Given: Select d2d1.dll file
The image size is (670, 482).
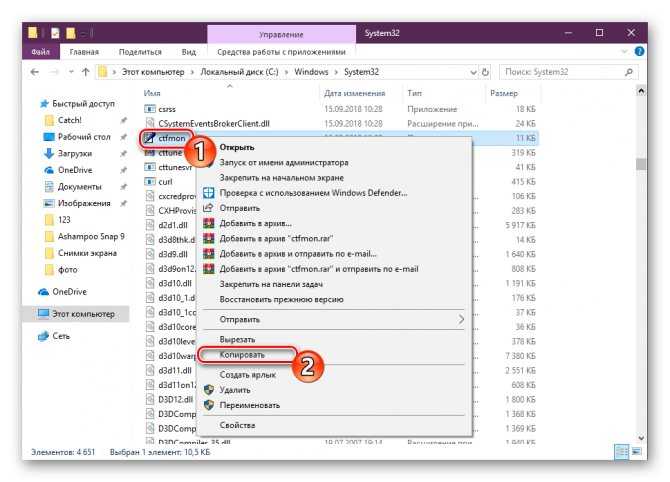Looking at the screenshot, I should (173, 226).
